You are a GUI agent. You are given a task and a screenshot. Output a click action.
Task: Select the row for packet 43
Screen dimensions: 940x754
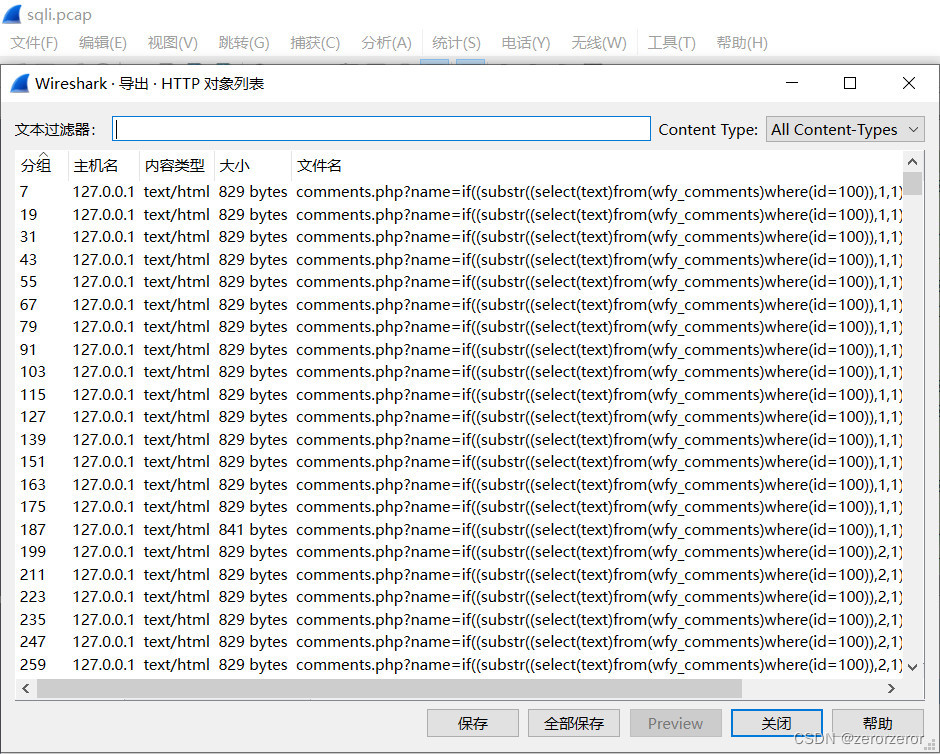pos(459,260)
